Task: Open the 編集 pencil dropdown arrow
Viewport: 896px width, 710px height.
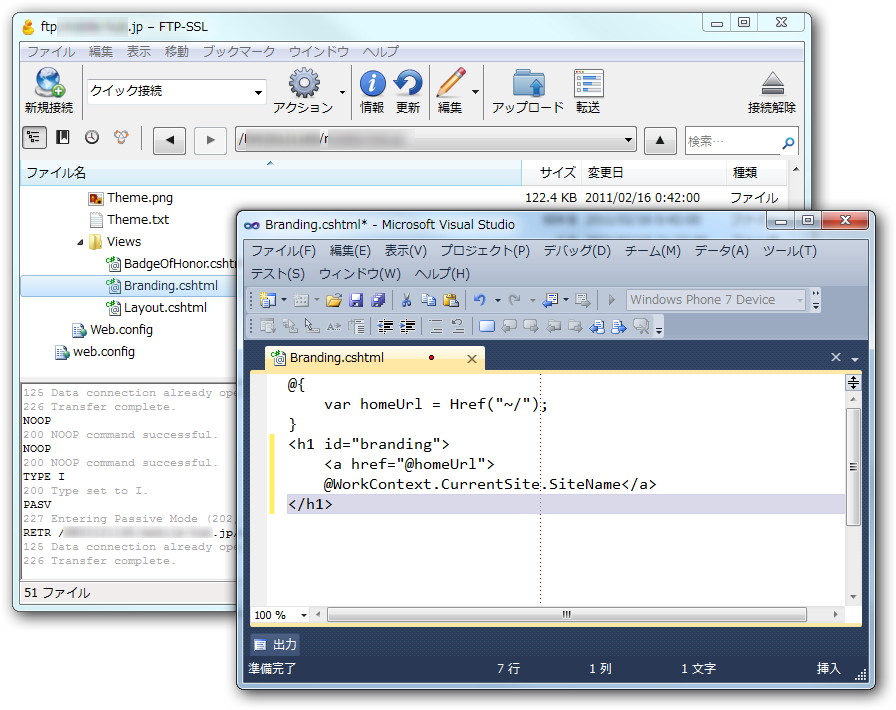Action: (475, 92)
